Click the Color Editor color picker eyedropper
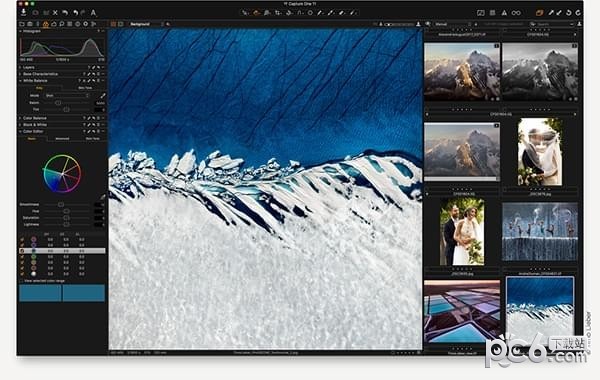Image resolution: width=600 pixels, height=380 pixels. click(103, 197)
